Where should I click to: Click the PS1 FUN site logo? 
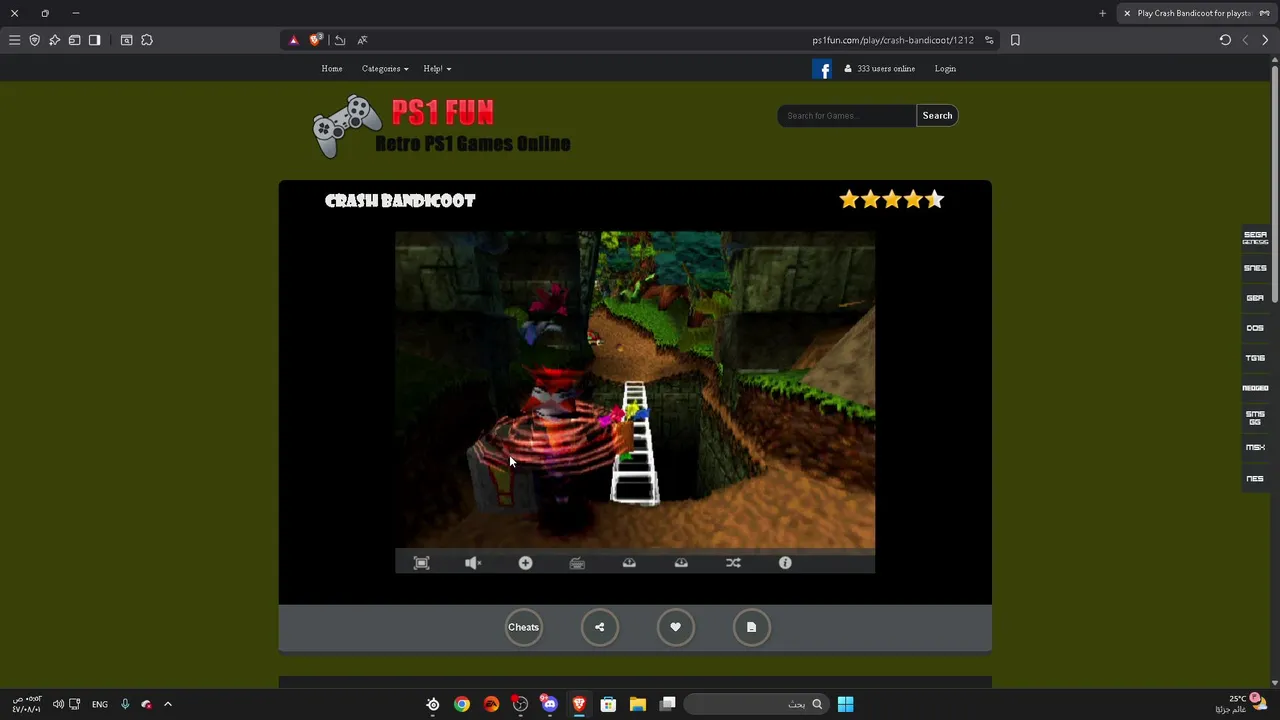pyautogui.click(x=441, y=127)
